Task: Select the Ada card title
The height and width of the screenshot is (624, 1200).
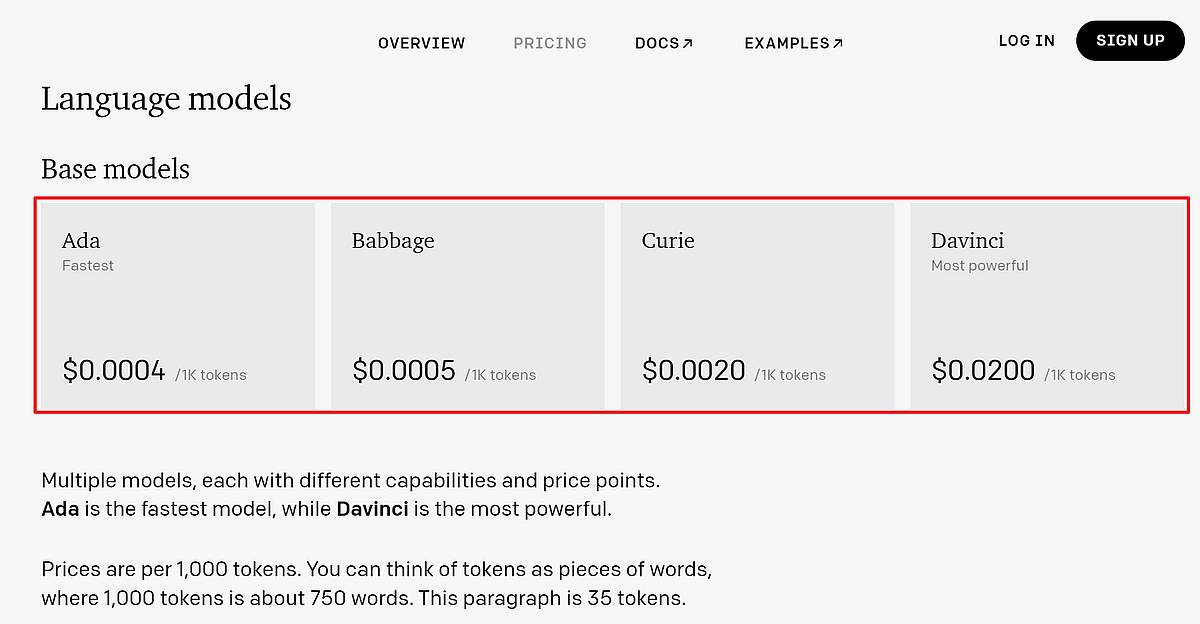Action: (81, 241)
